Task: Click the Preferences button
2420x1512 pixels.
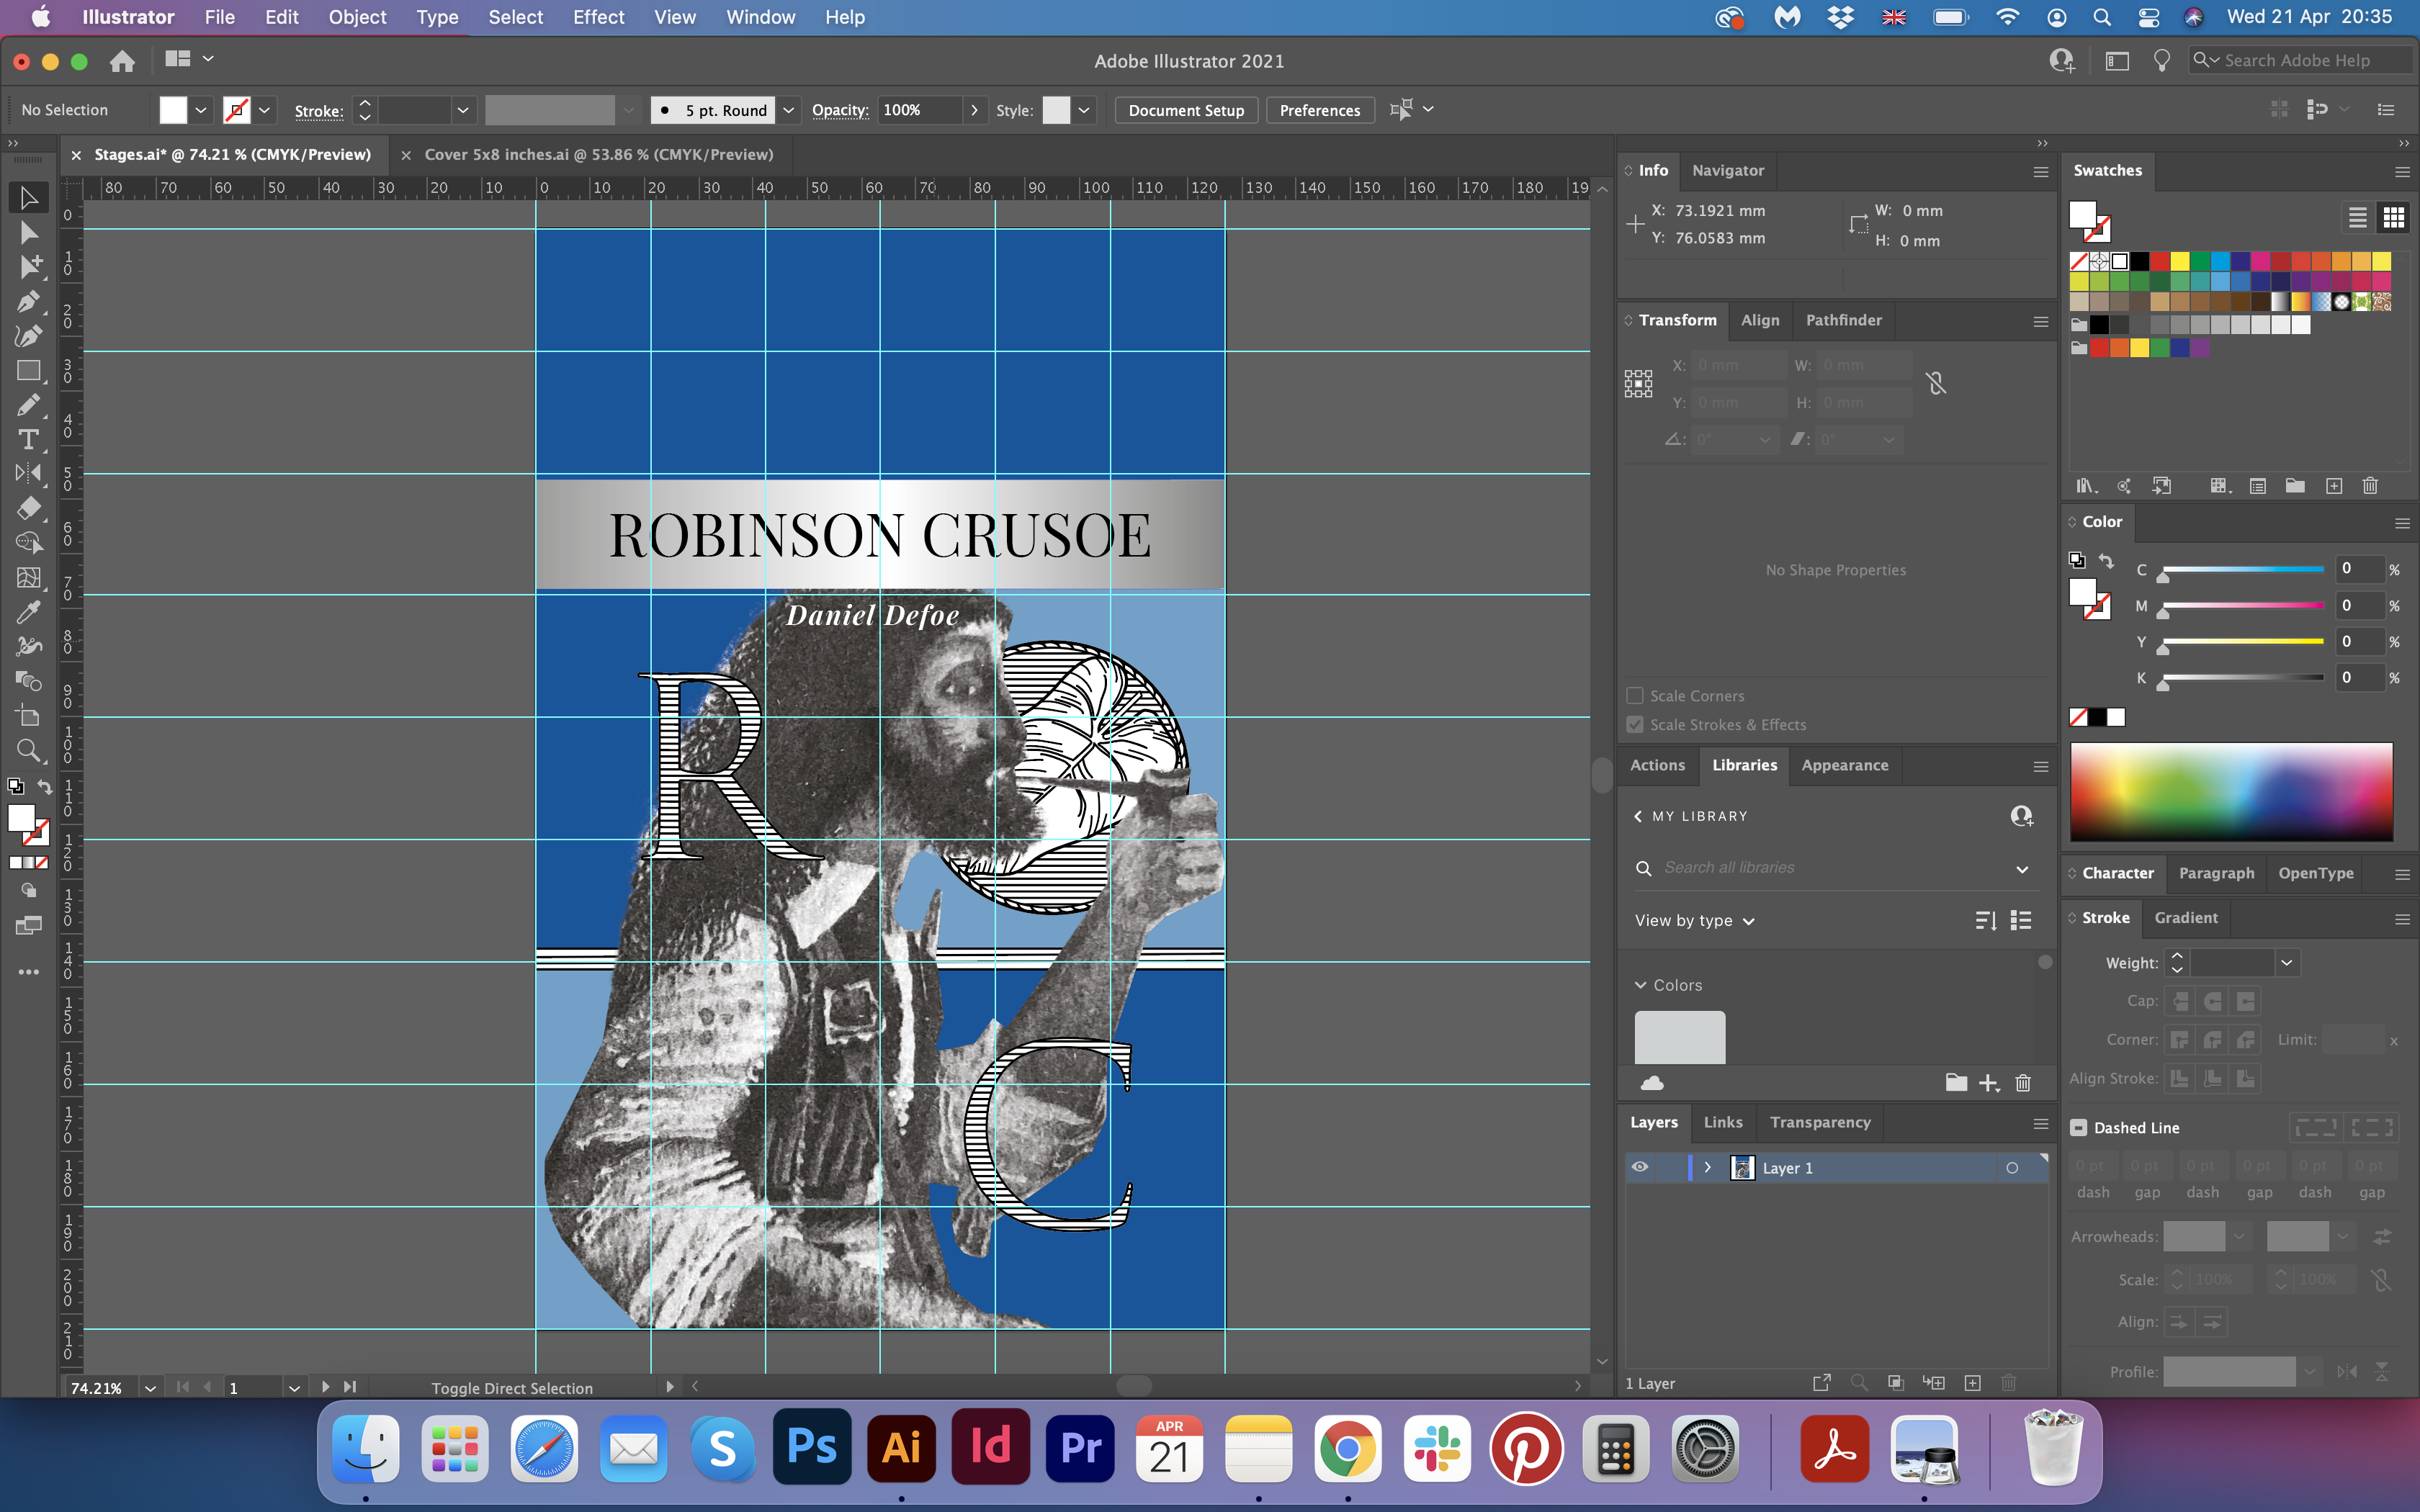Action: (1319, 110)
